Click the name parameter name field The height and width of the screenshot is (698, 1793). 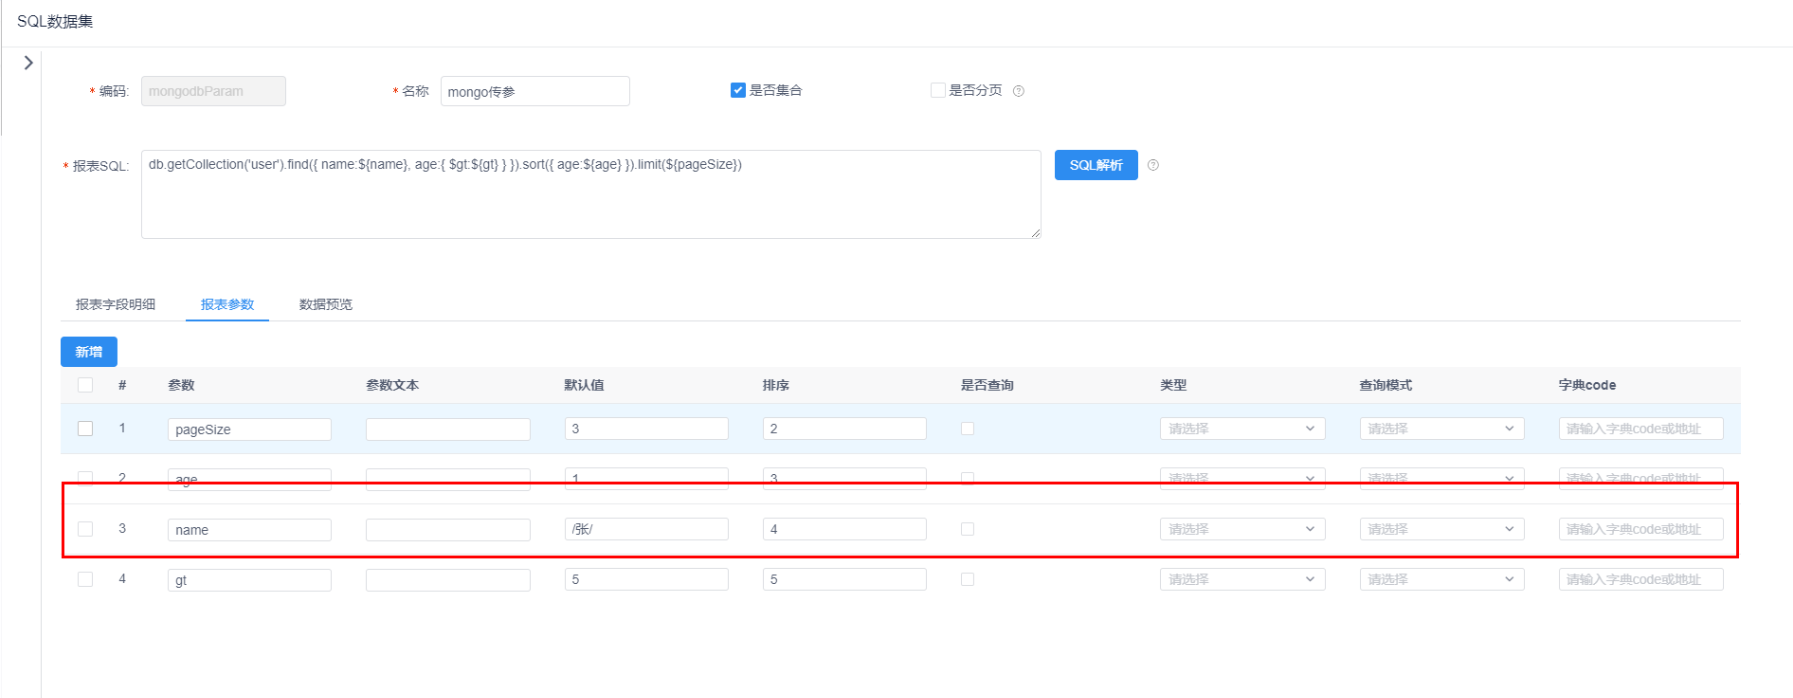[249, 529]
